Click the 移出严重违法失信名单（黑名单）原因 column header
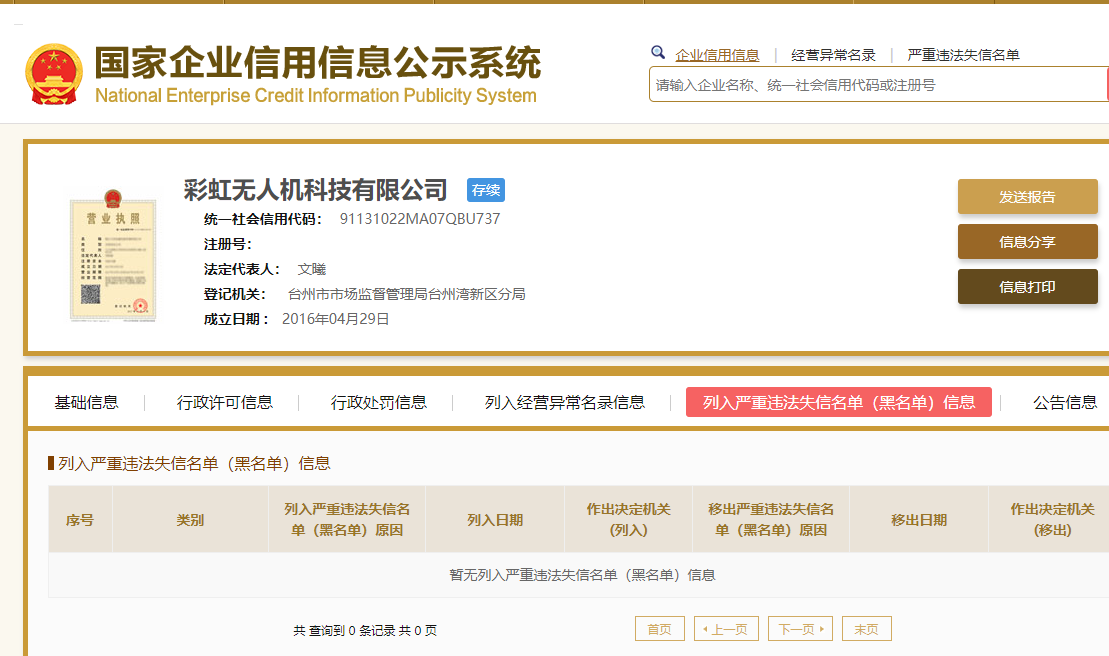 coord(771,520)
